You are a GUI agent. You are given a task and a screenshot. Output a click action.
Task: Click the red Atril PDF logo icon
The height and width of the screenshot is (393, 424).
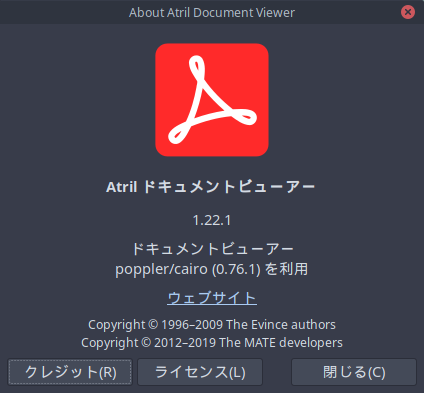[212, 100]
